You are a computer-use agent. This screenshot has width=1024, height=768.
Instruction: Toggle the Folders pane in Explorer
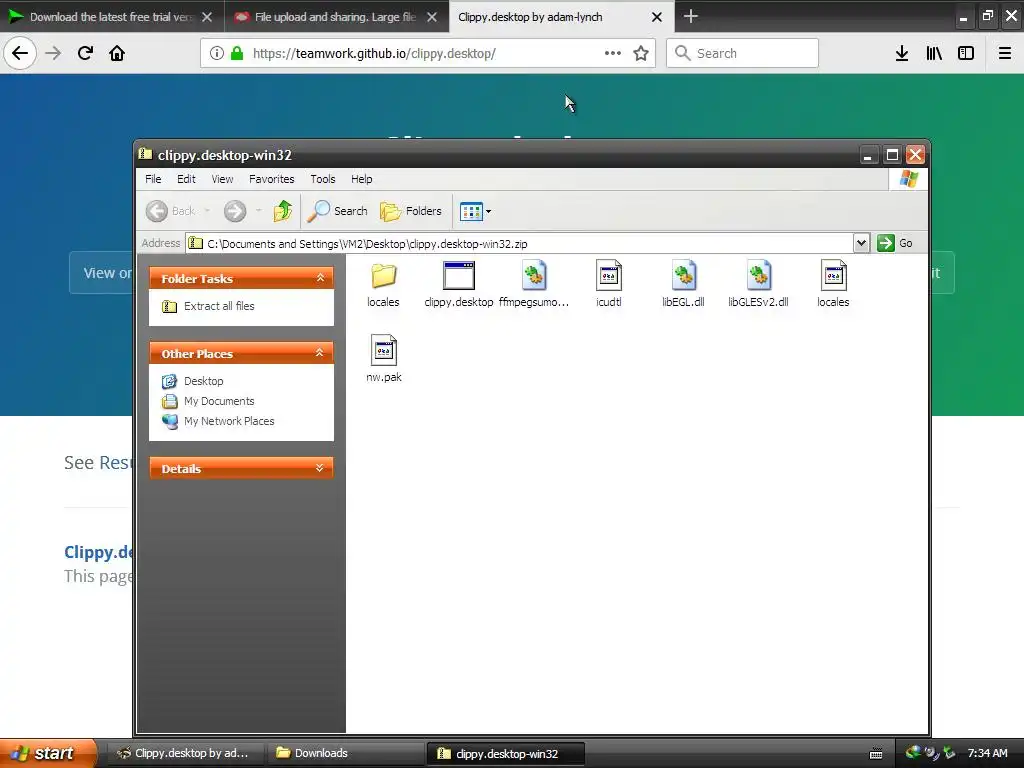(411, 211)
